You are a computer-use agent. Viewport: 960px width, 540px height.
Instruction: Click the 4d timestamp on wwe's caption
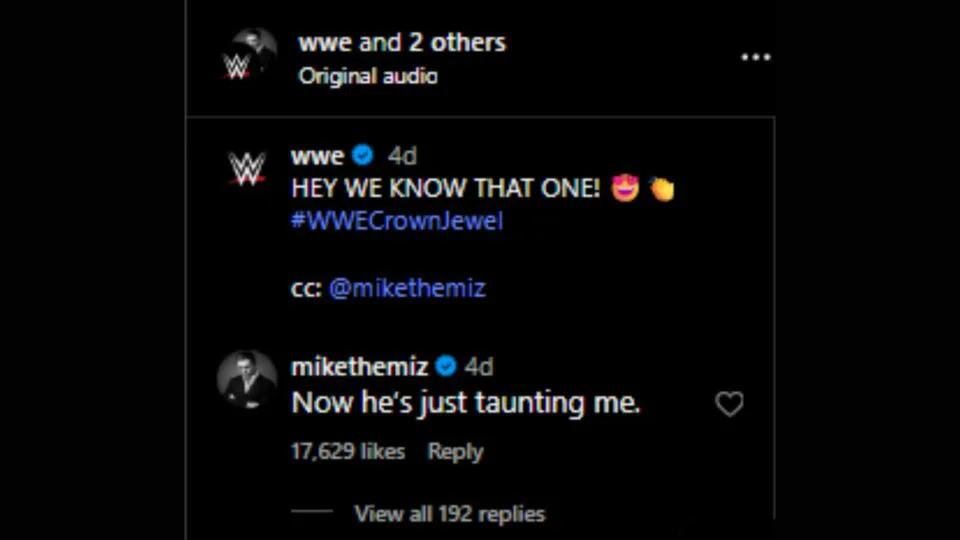coord(402,156)
